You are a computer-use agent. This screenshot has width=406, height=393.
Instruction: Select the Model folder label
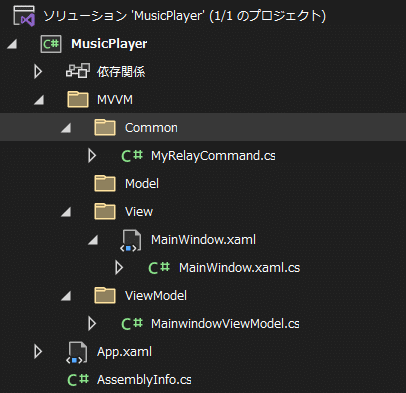(142, 184)
